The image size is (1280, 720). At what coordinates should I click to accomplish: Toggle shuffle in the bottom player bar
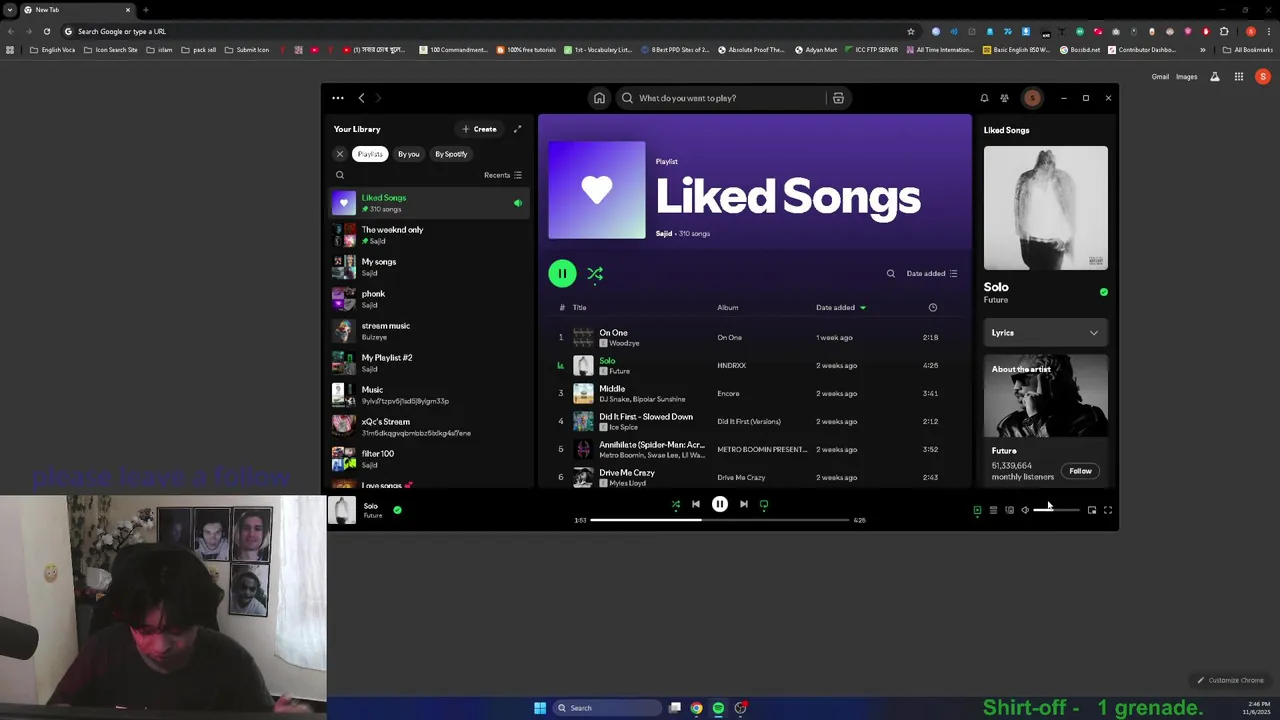[676, 504]
